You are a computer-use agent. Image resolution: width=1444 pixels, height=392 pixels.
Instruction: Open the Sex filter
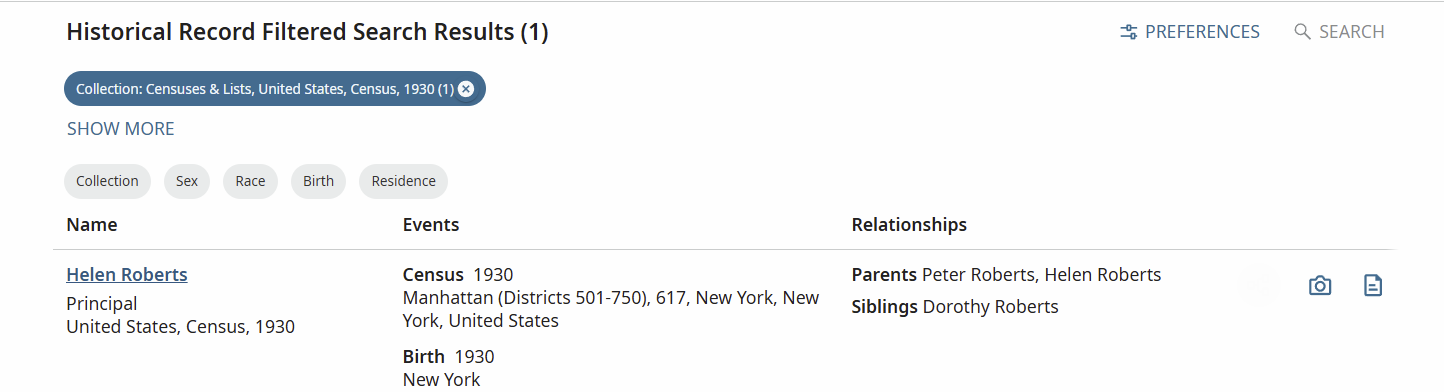click(187, 181)
